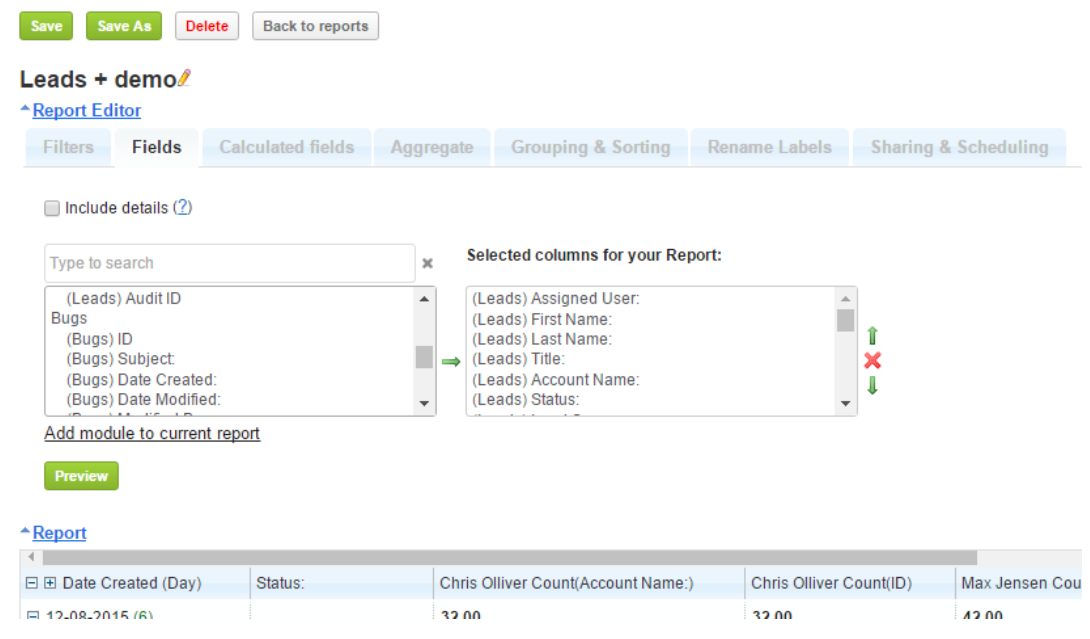Select (Leads) Account Name: in selected columns
Viewport: 1090px width, 639px height.
[x=555, y=380]
